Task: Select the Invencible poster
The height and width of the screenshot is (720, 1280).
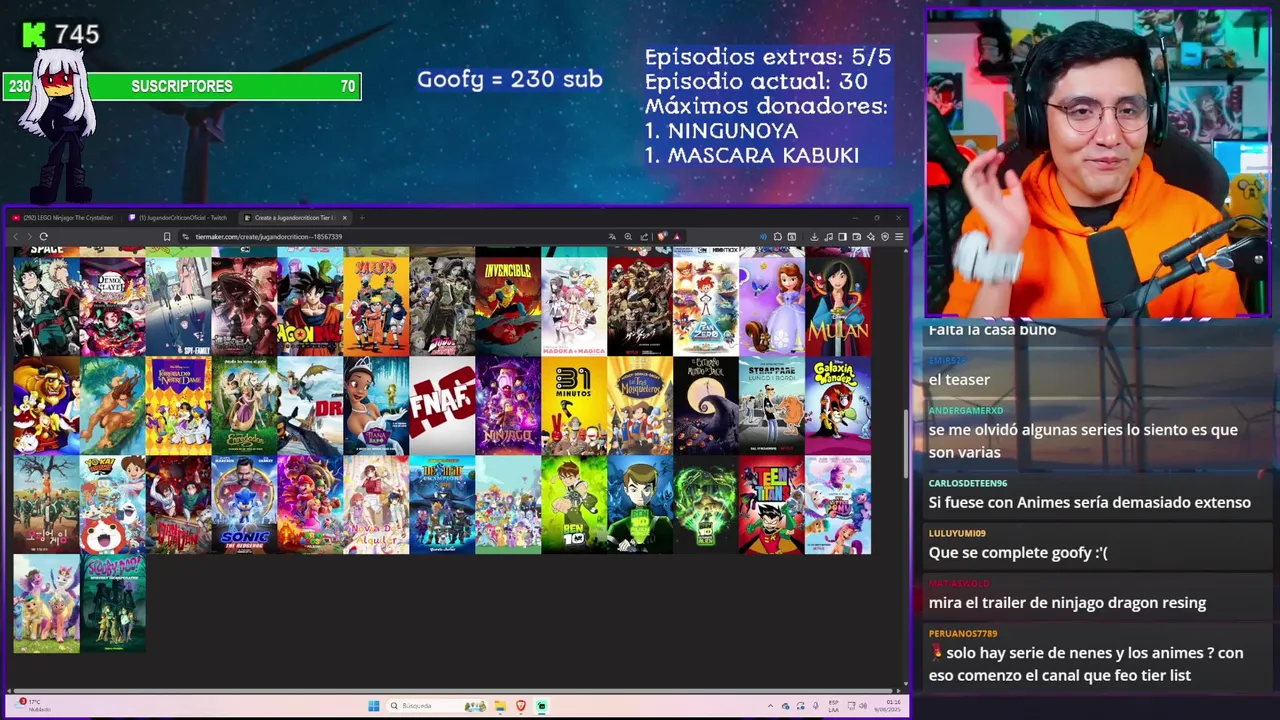Action: pos(508,305)
